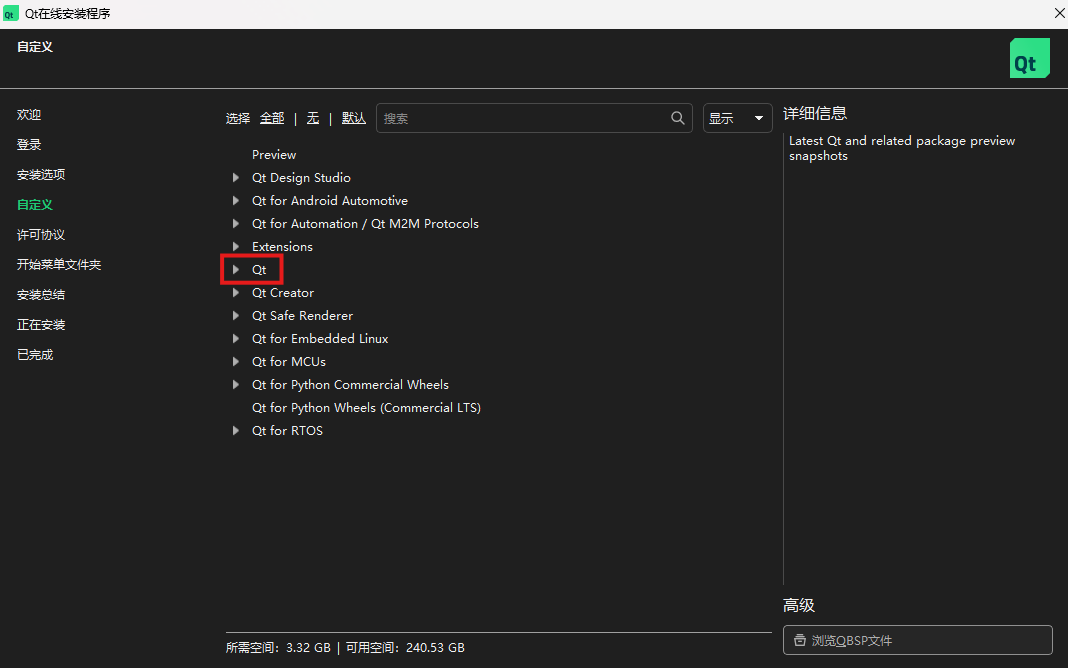Select the Qt for RTOS row text
Image resolution: width=1068 pixels, height=668 pixels.
coord(287,430)
